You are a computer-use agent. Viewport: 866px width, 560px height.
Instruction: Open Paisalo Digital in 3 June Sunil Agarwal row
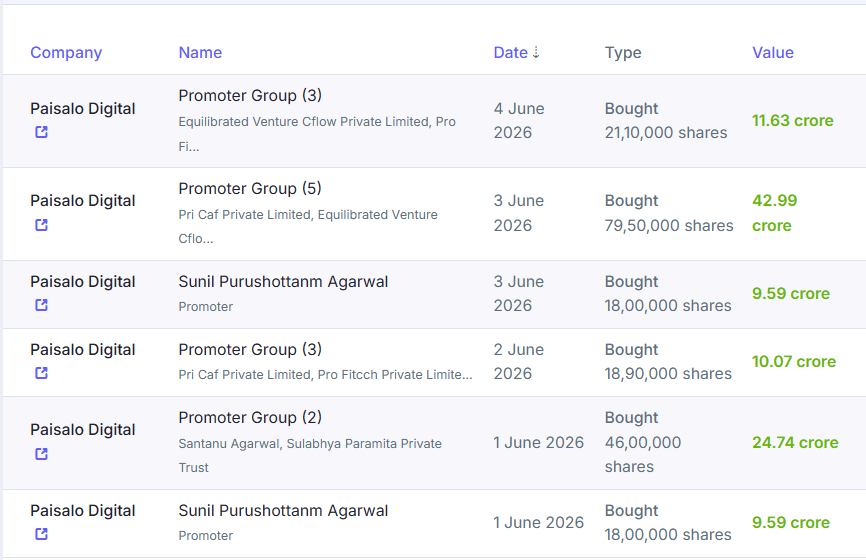83,282
